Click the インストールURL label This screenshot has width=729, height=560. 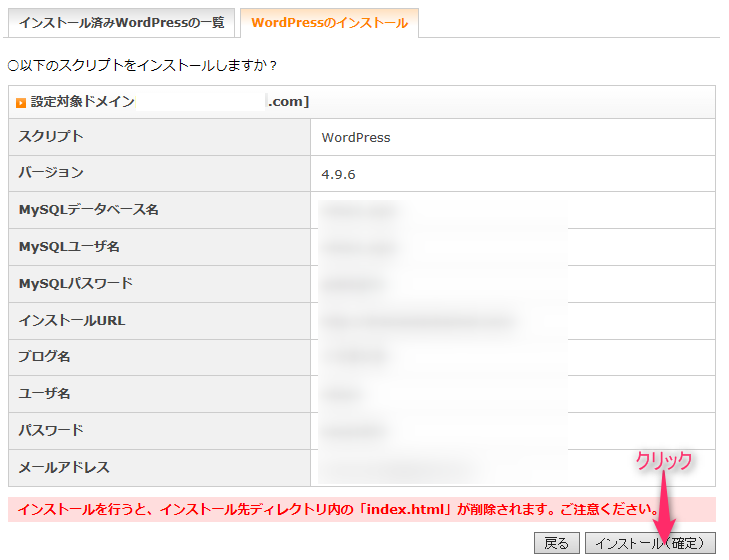[72, 320]
